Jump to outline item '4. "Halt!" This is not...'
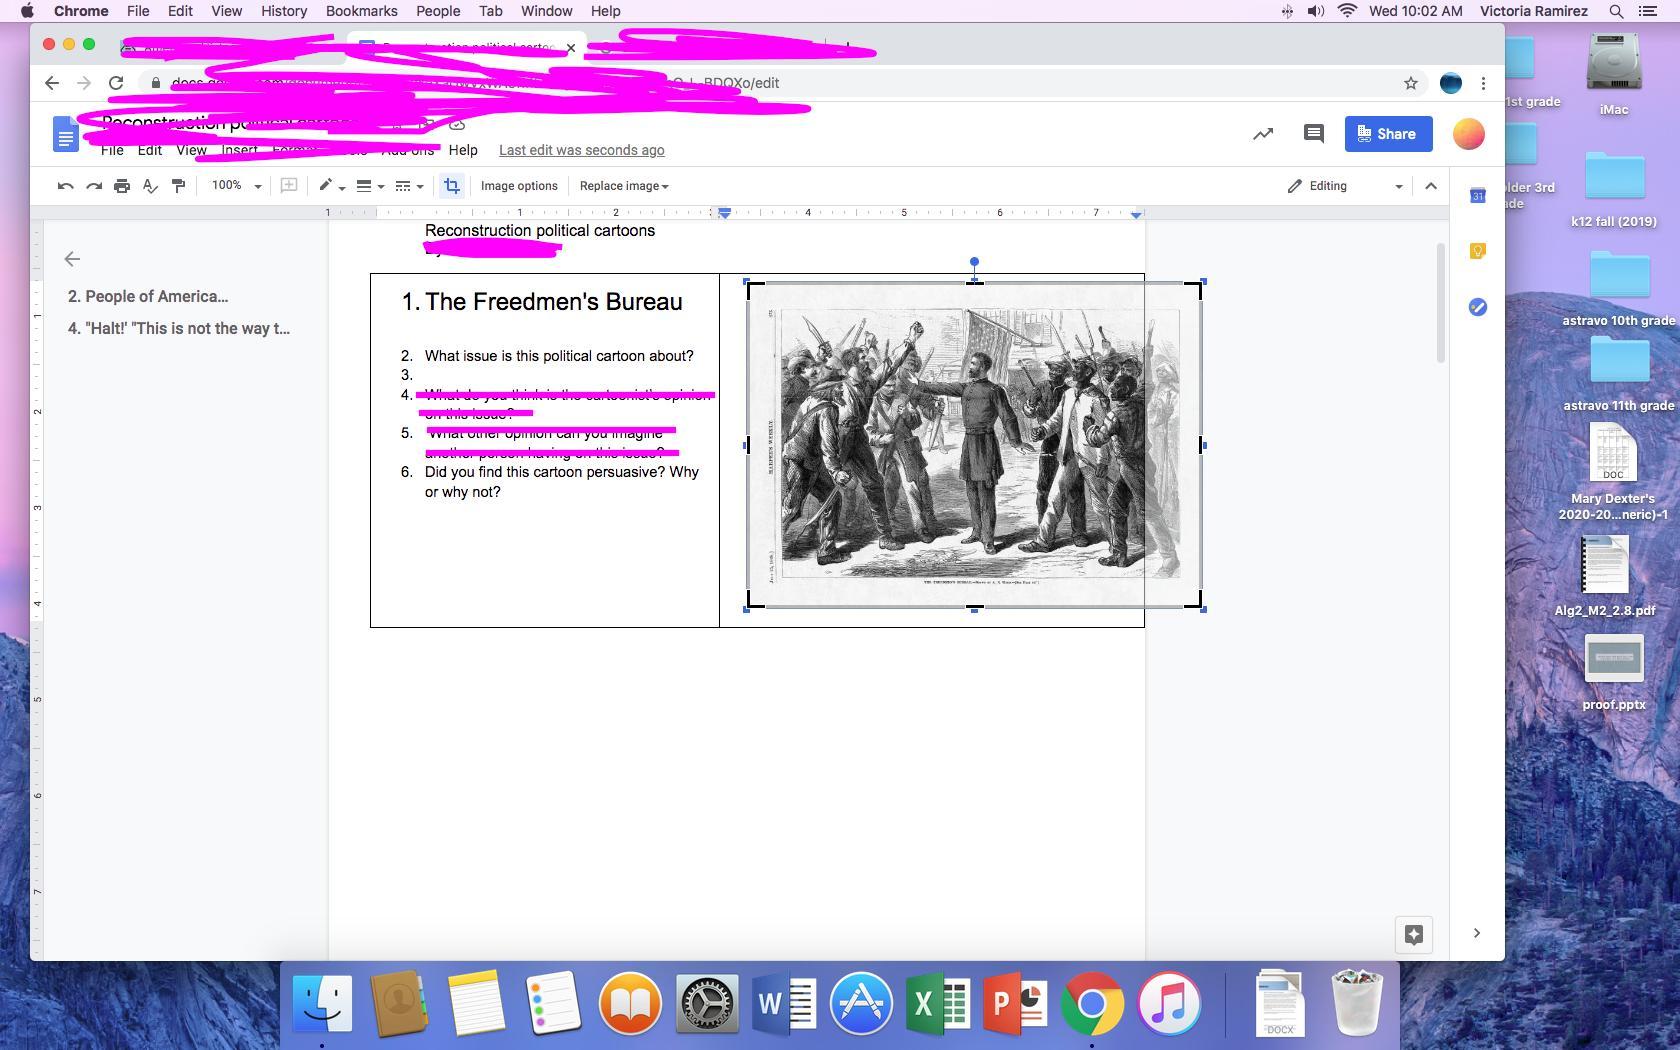The height and width of the screenshot is (1050, 1680). click(179, 329)
